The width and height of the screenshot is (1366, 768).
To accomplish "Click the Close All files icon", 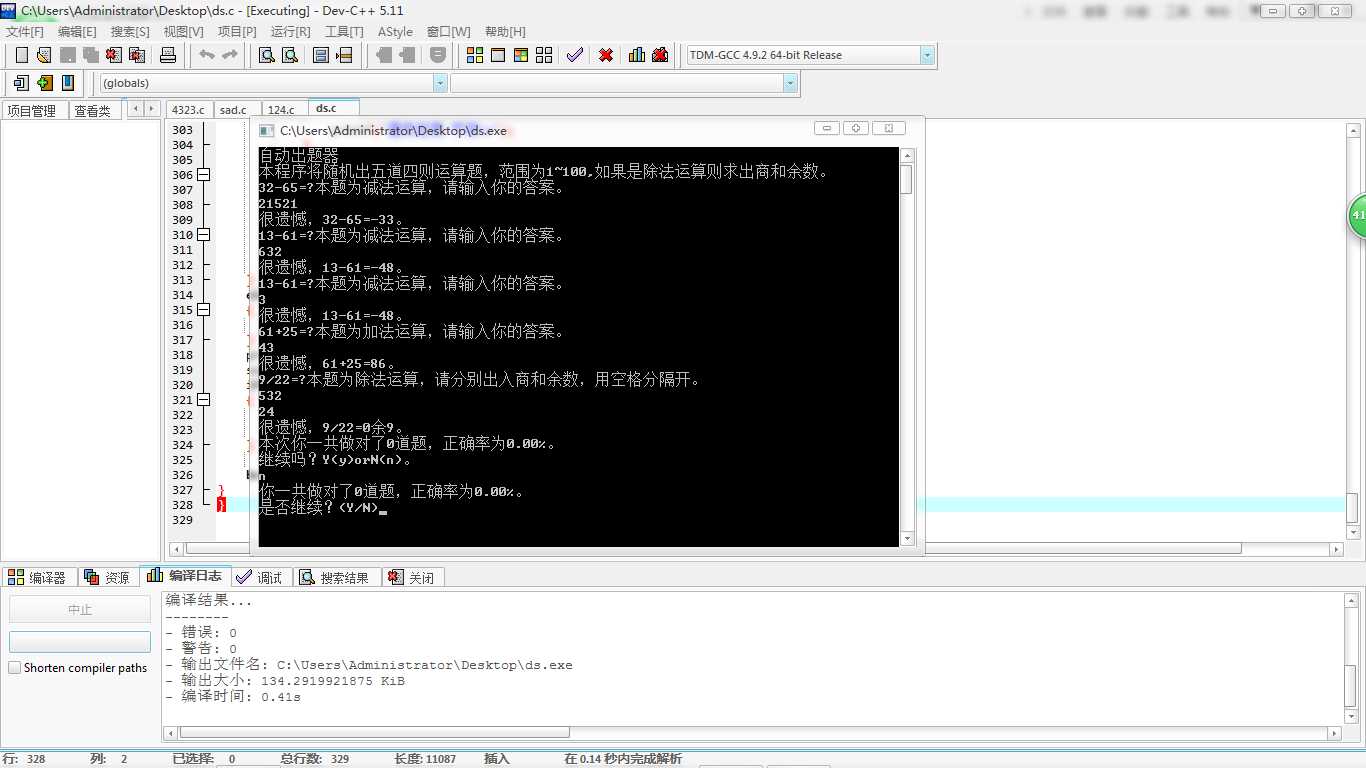I will coord(137,55).
